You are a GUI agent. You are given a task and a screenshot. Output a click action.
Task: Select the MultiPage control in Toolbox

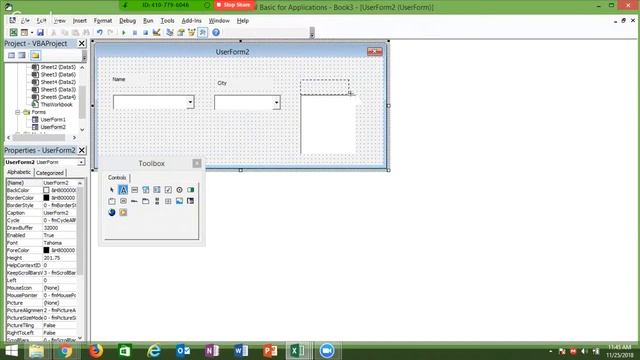(146, 201)
